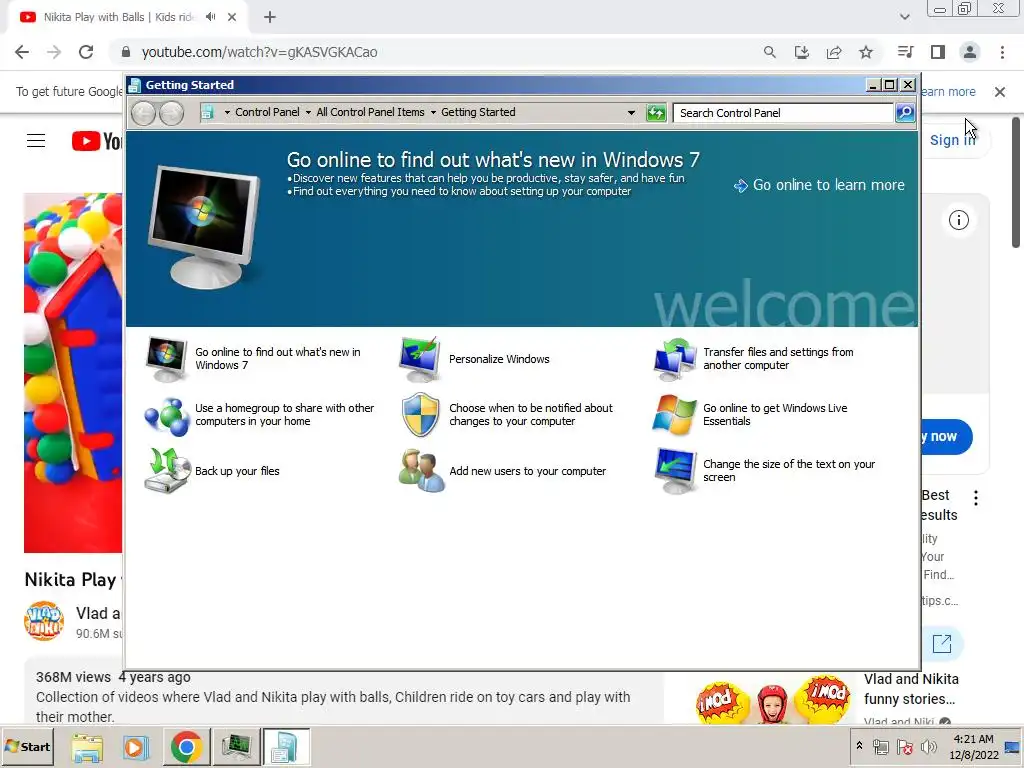Open Windows Media Player in taskbar

[x=136, y=746]
